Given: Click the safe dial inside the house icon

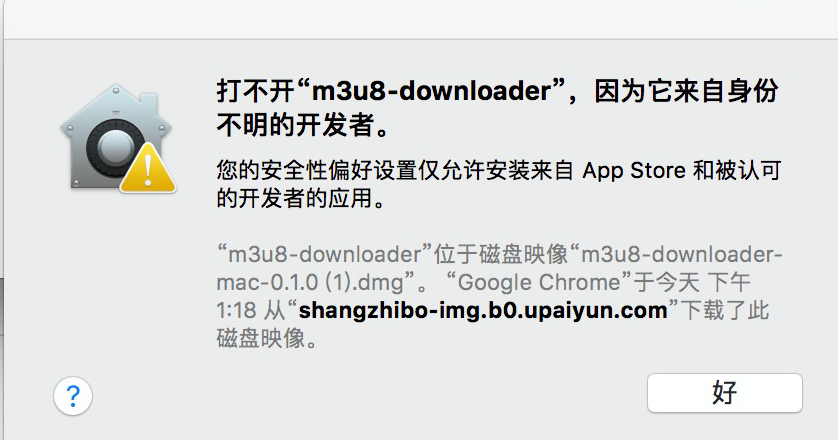Looking at the screenshot, I should (115, 148).
